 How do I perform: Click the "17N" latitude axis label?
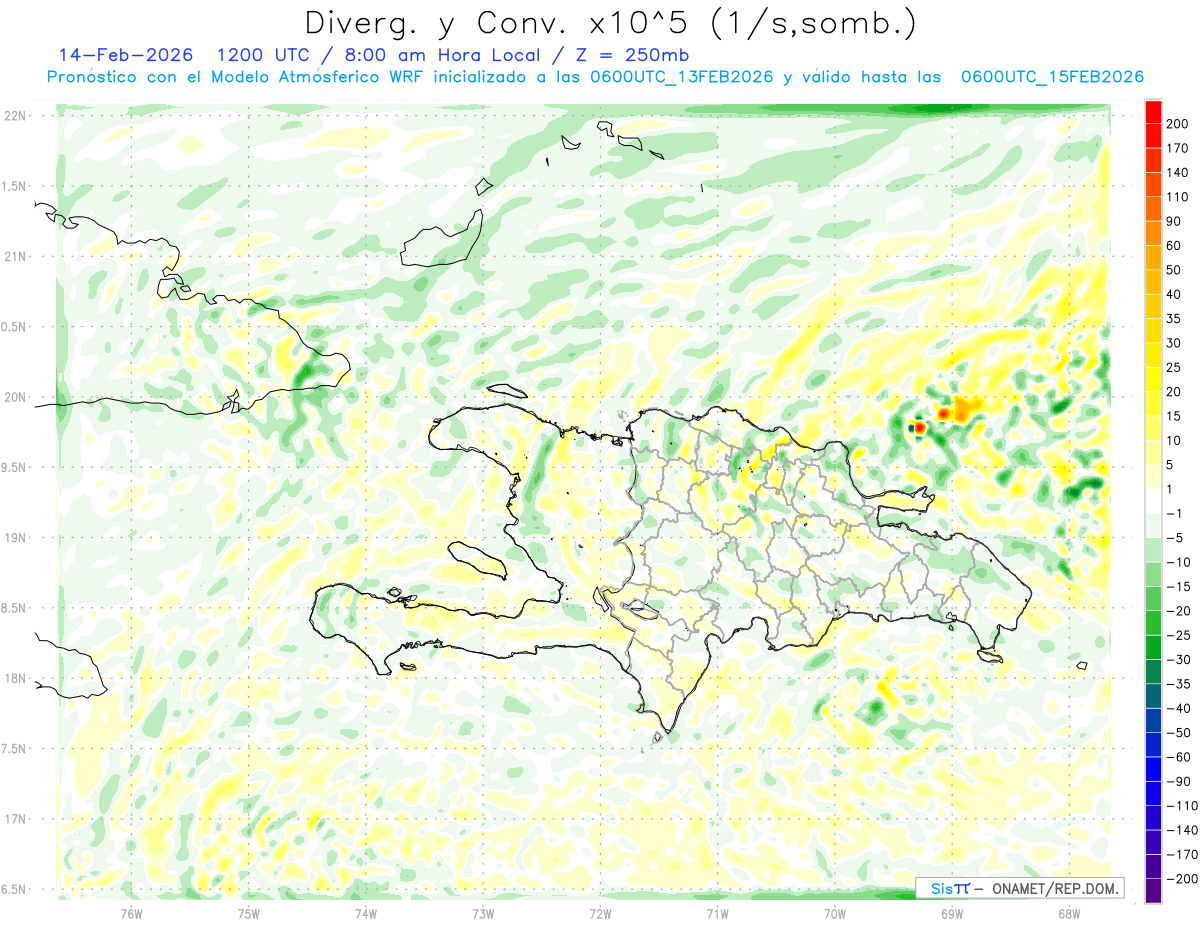click(15, 819)
